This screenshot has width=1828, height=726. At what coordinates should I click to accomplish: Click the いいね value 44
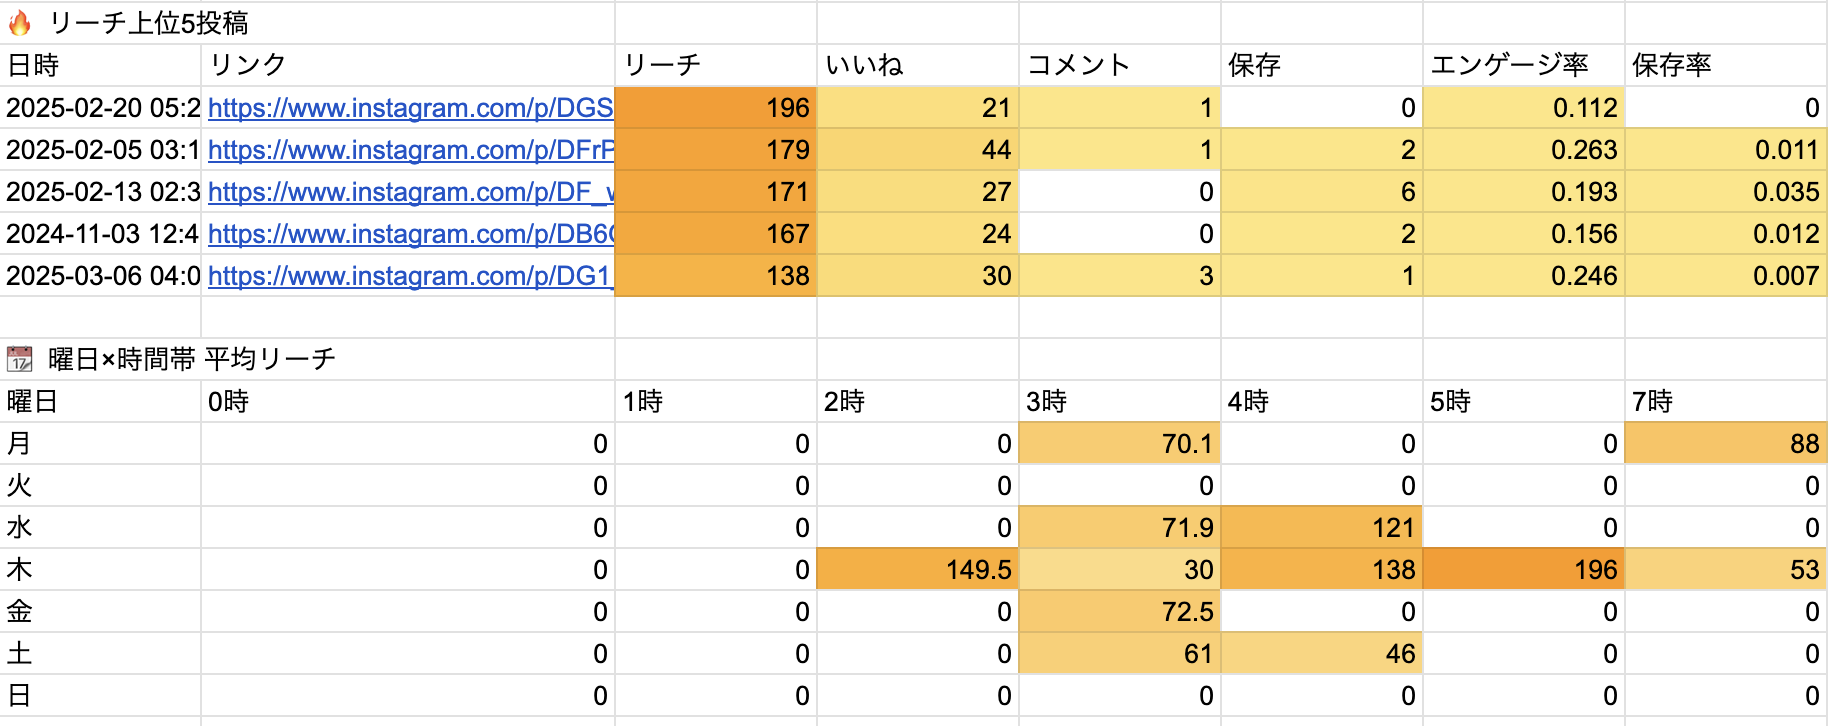917,150
